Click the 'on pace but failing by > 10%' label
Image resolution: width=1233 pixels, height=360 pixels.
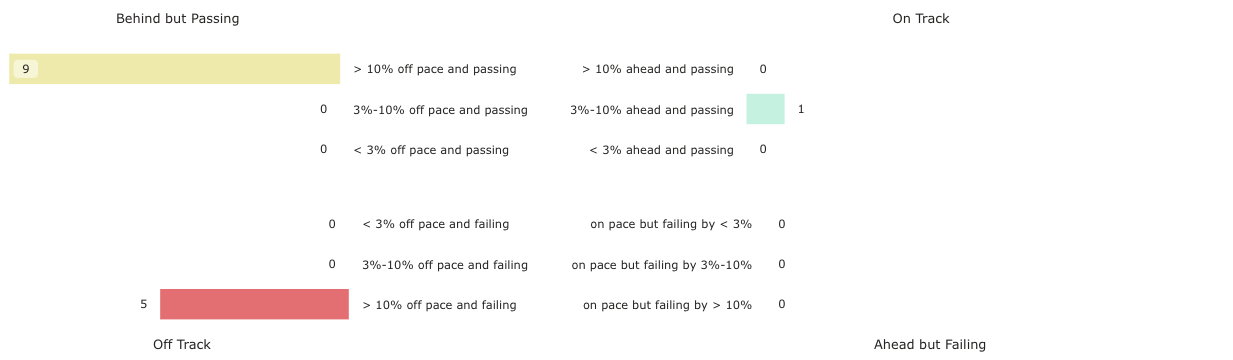pos(668,305)
